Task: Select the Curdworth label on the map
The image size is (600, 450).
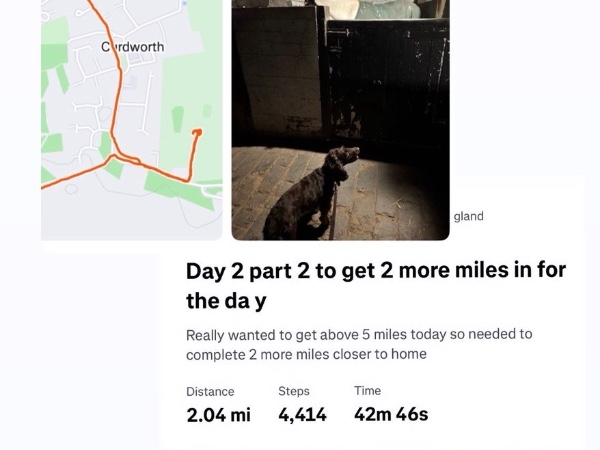Action: pyautogui.click(x=133, y=47)
